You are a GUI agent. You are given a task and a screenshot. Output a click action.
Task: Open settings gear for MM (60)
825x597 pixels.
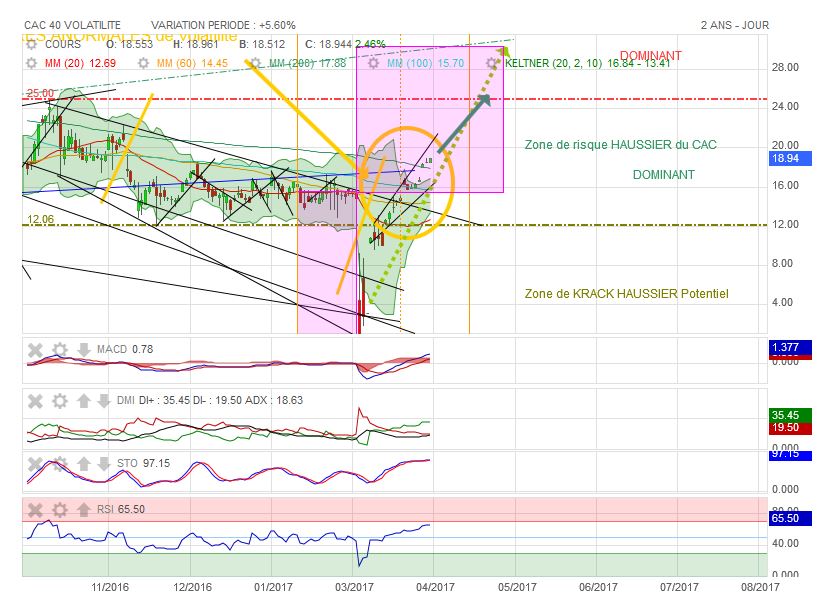(143, 63)
